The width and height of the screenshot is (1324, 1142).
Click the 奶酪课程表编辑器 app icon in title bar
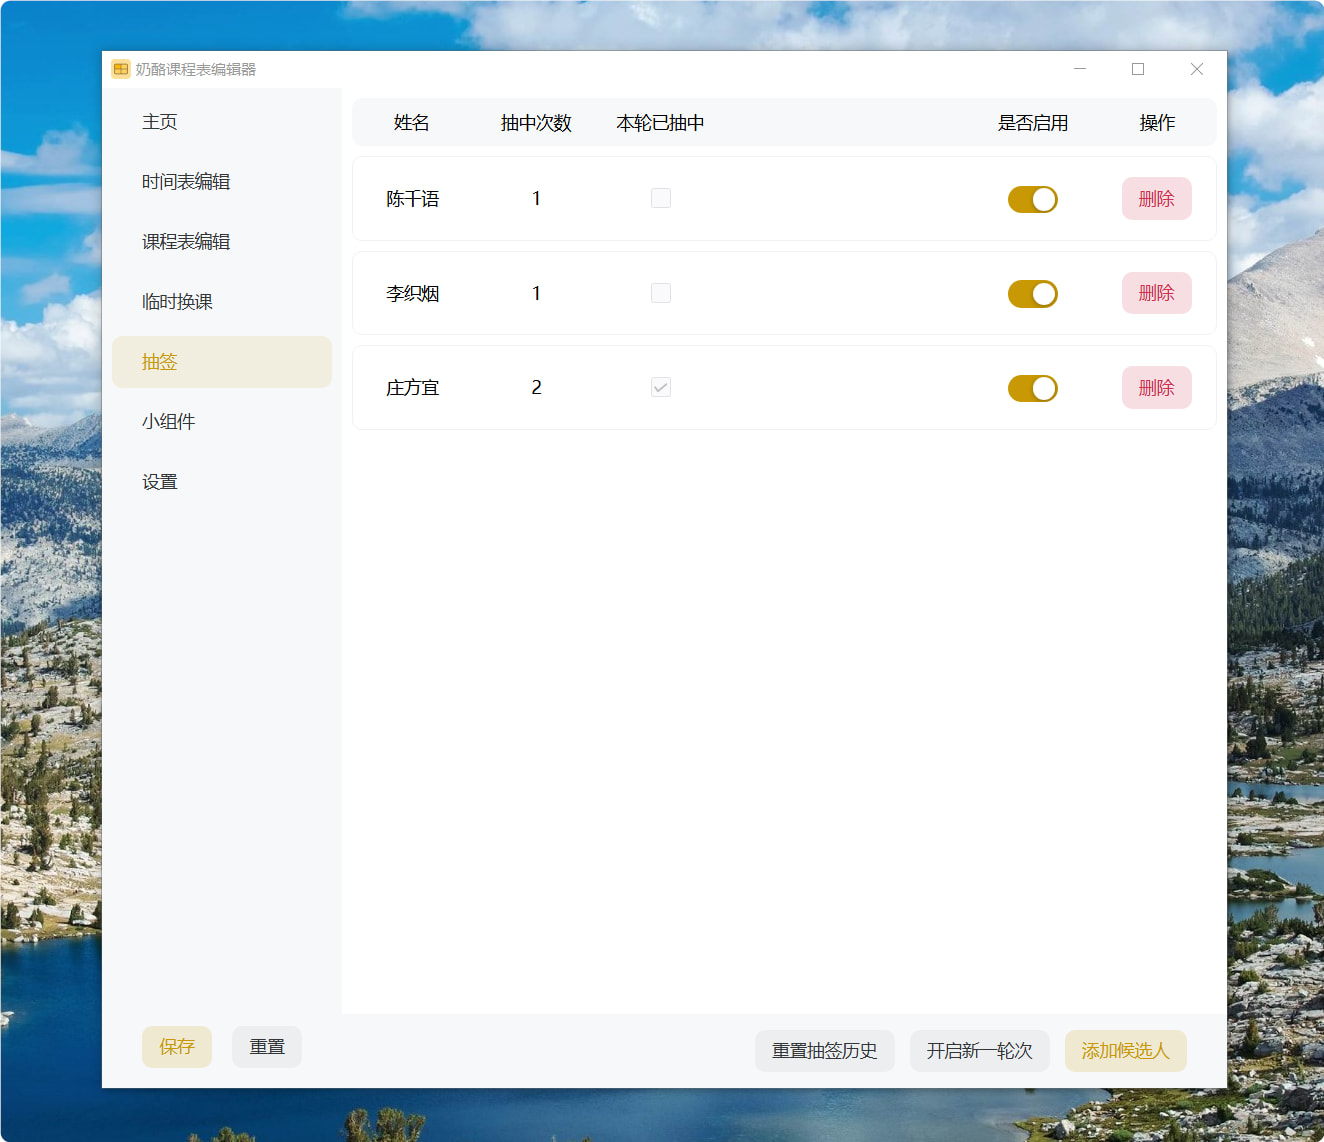(121, 69)
